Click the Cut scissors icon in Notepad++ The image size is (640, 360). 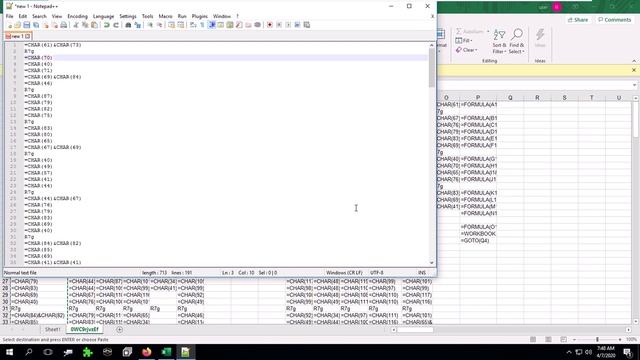(x=76, y=25)
